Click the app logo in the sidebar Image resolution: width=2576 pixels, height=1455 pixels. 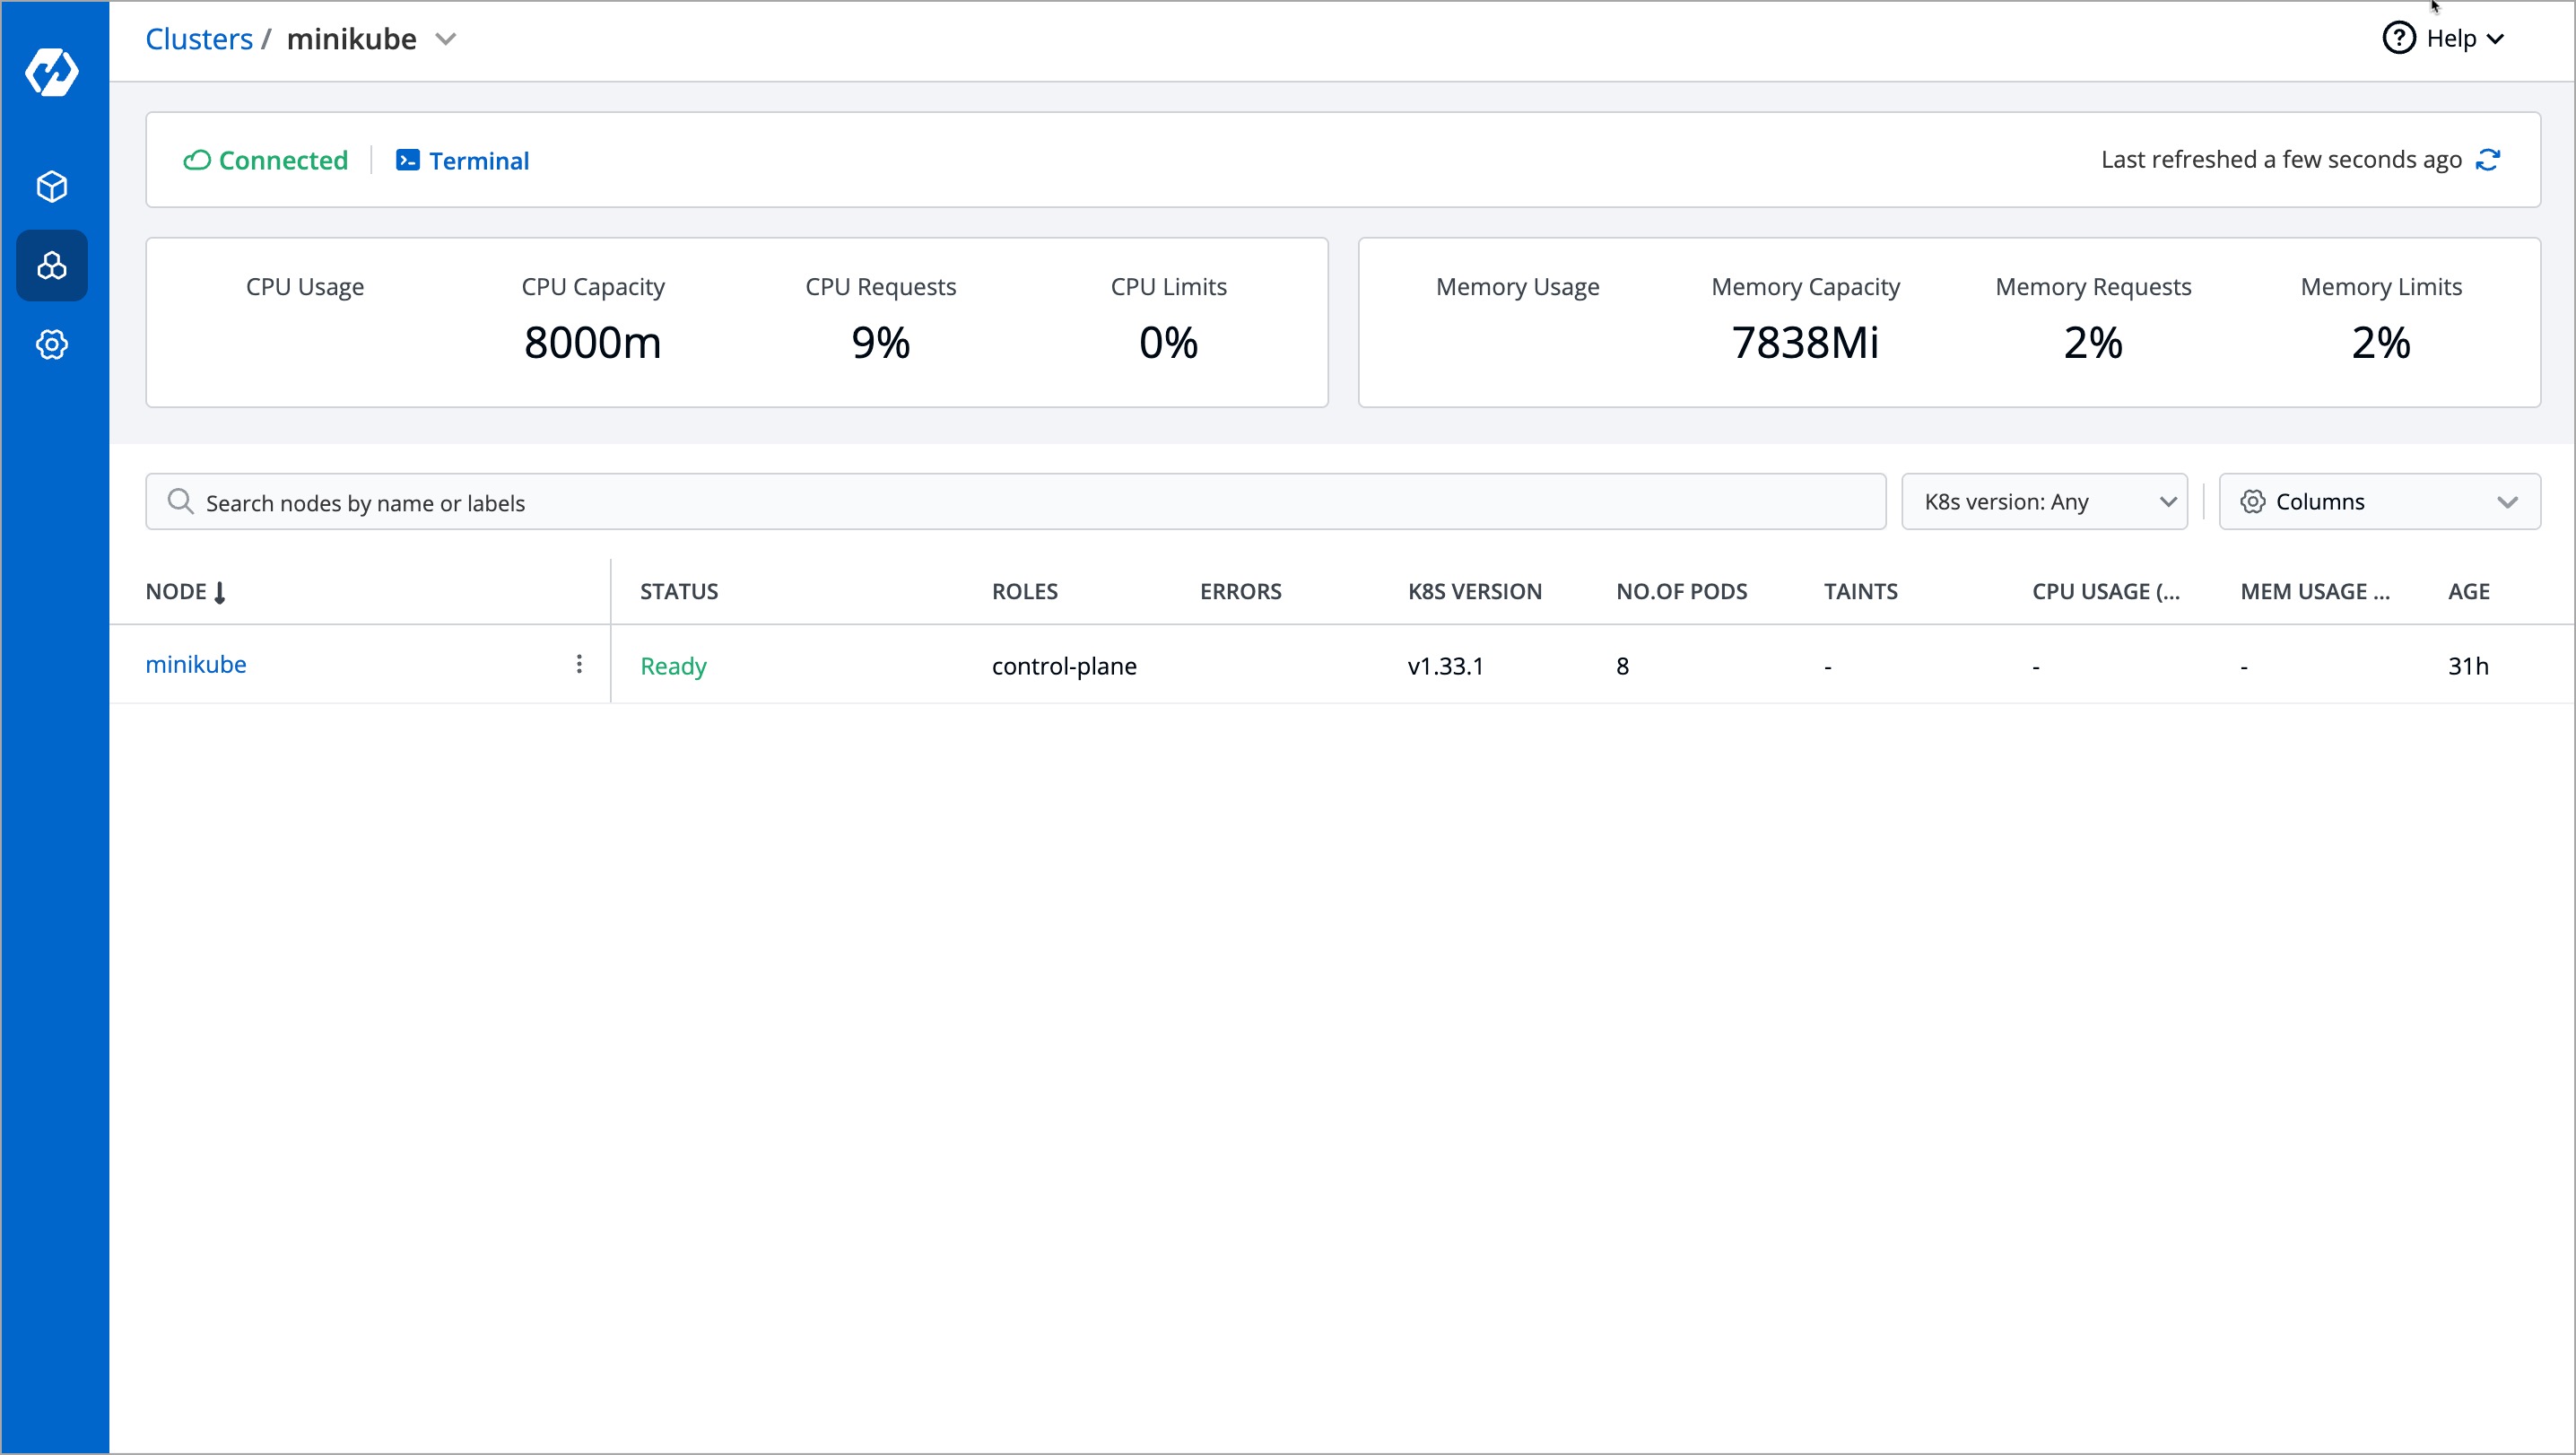(x=52, y=72)
